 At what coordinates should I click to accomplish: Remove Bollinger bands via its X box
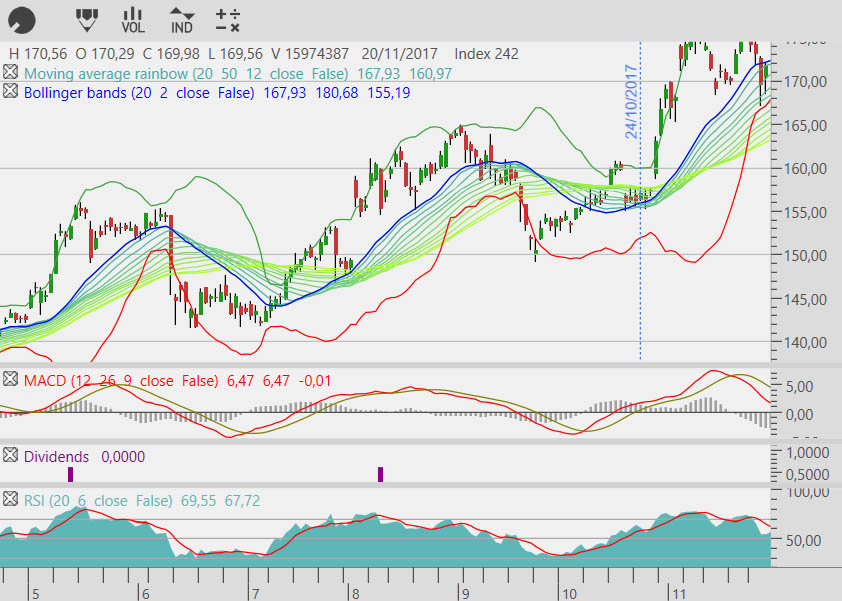[x=10, y=92]
